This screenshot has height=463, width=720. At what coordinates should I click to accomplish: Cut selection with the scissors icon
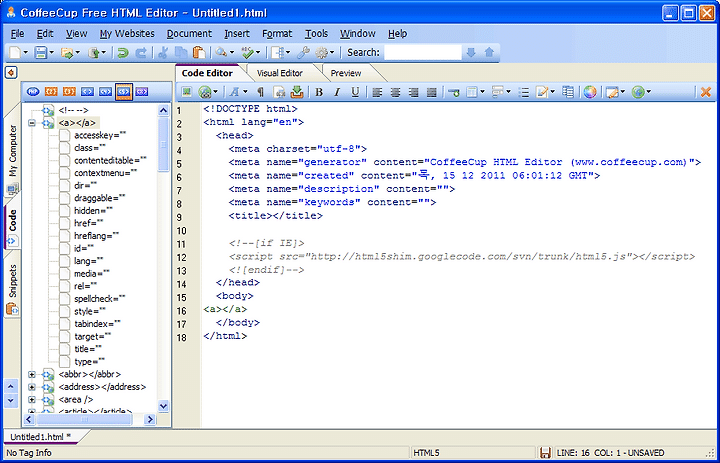[163, 53]
